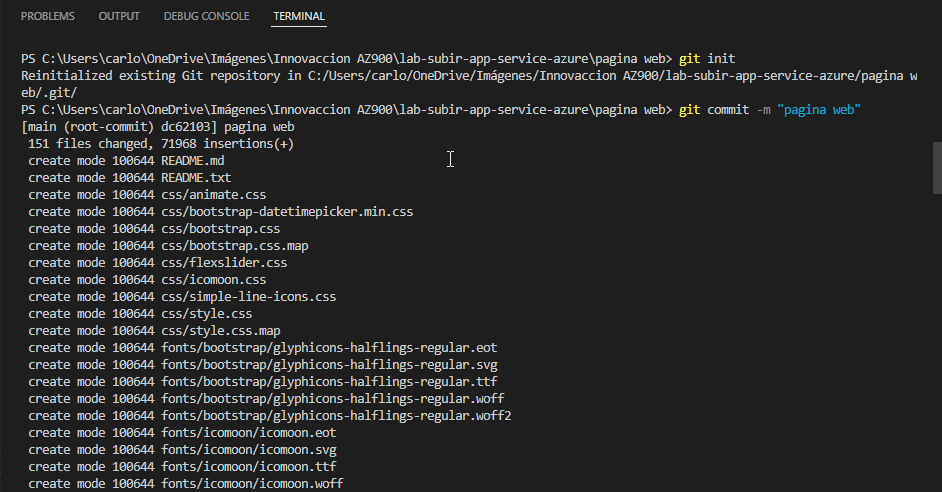
Task: Click the 'README.txt' output line
Action: [x=130, y=178]
